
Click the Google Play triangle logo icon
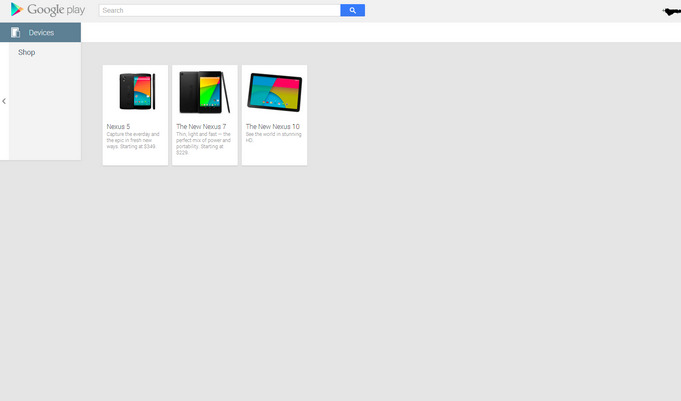click(16, 10)
